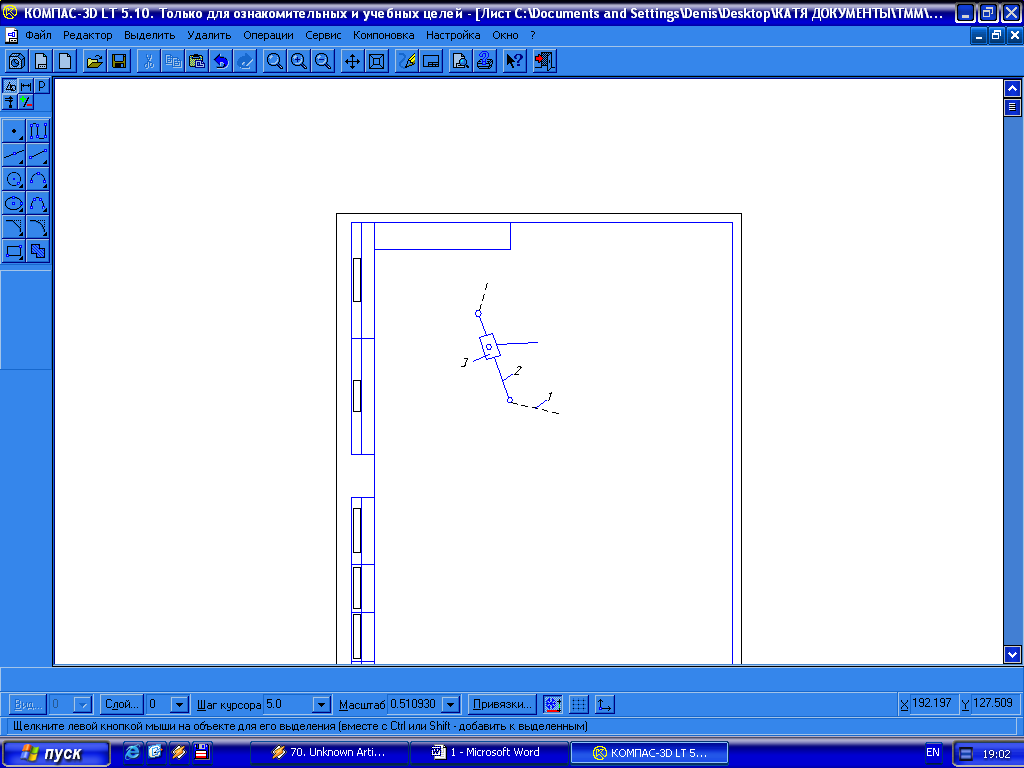Open the ? help menu
The image size is (1024, 768).
533,35
